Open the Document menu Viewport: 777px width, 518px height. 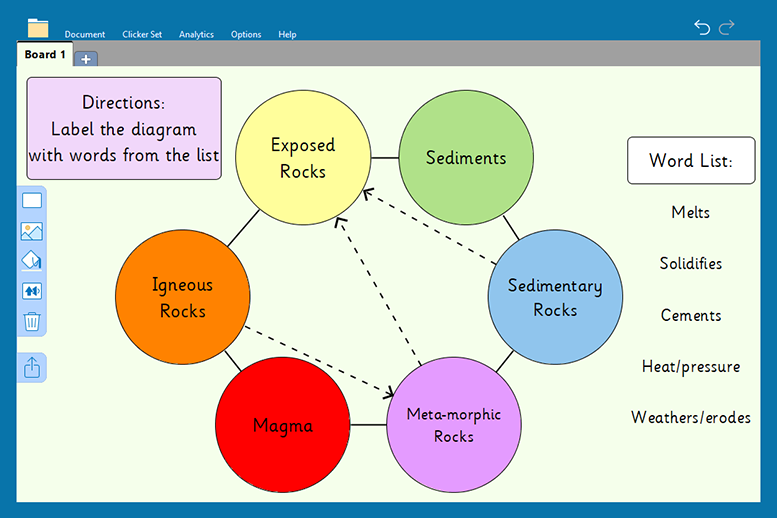pyautogui.click(x=85, y=35)
